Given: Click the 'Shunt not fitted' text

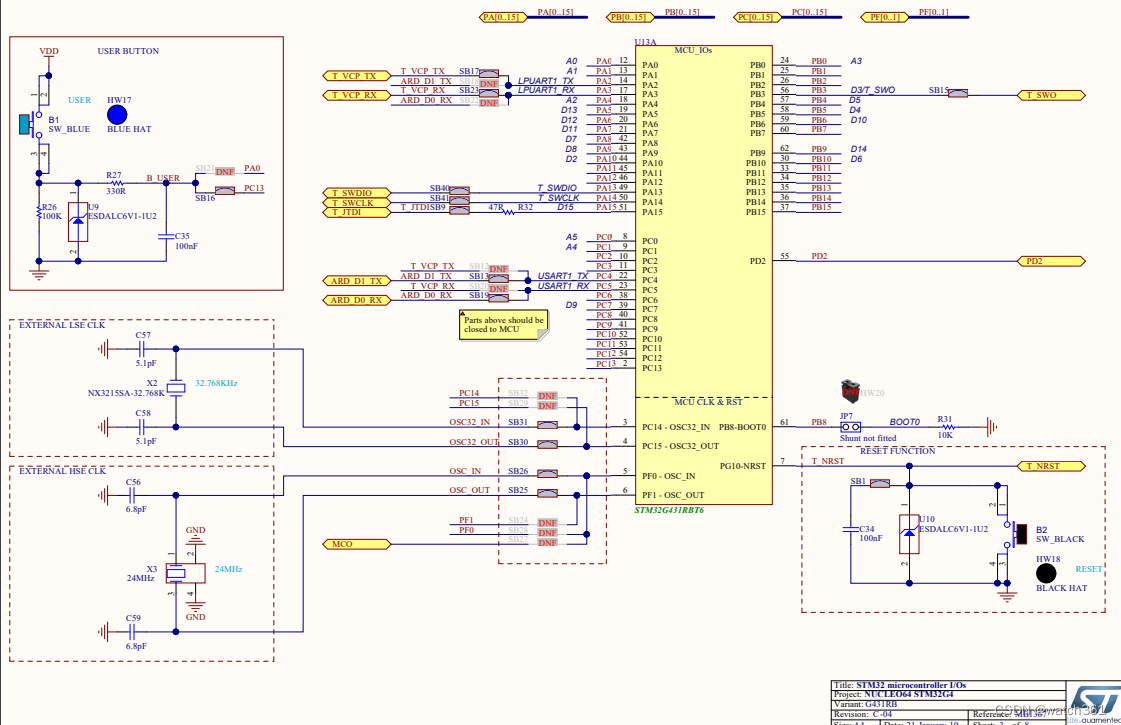Looking at the screenshot, I should coord(868,438).
